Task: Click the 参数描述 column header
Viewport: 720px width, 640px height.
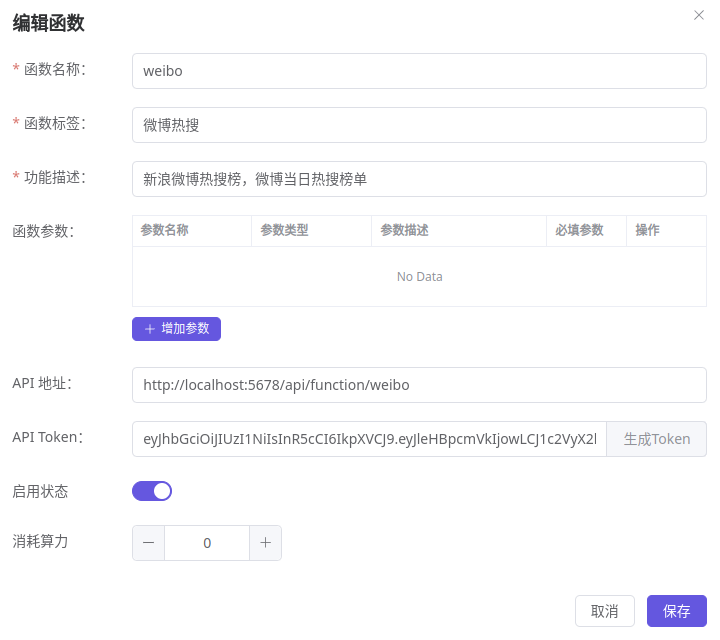Action: [404, 230]
